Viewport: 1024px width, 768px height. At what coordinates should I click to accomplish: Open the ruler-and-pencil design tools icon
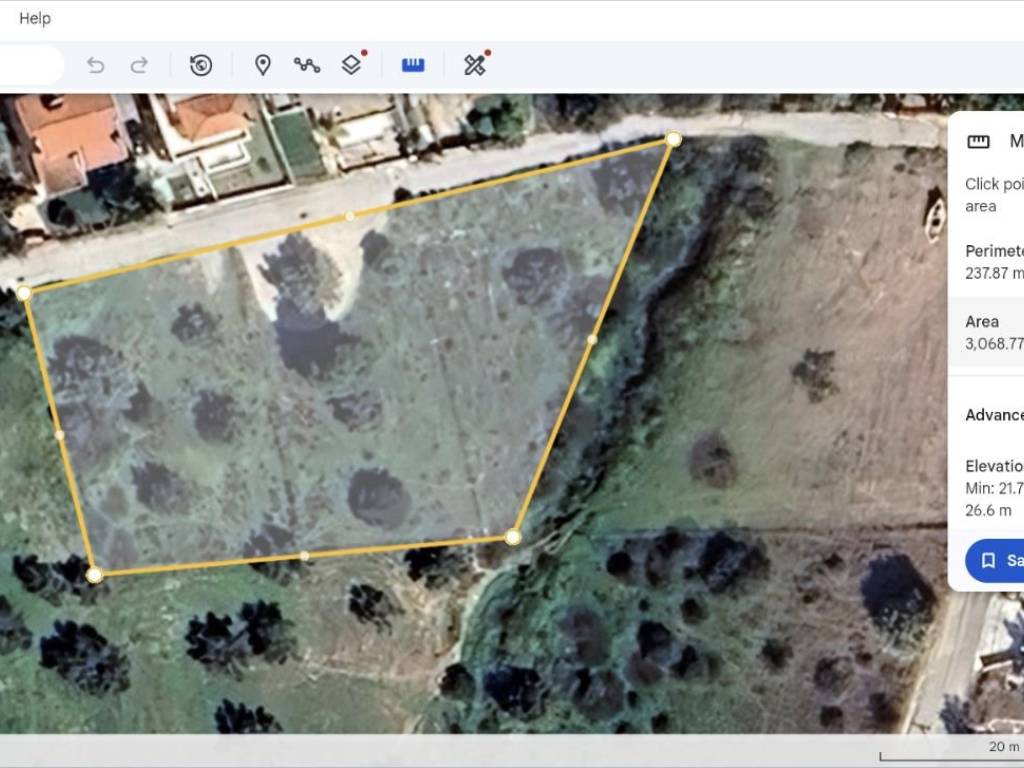(474, 65)
